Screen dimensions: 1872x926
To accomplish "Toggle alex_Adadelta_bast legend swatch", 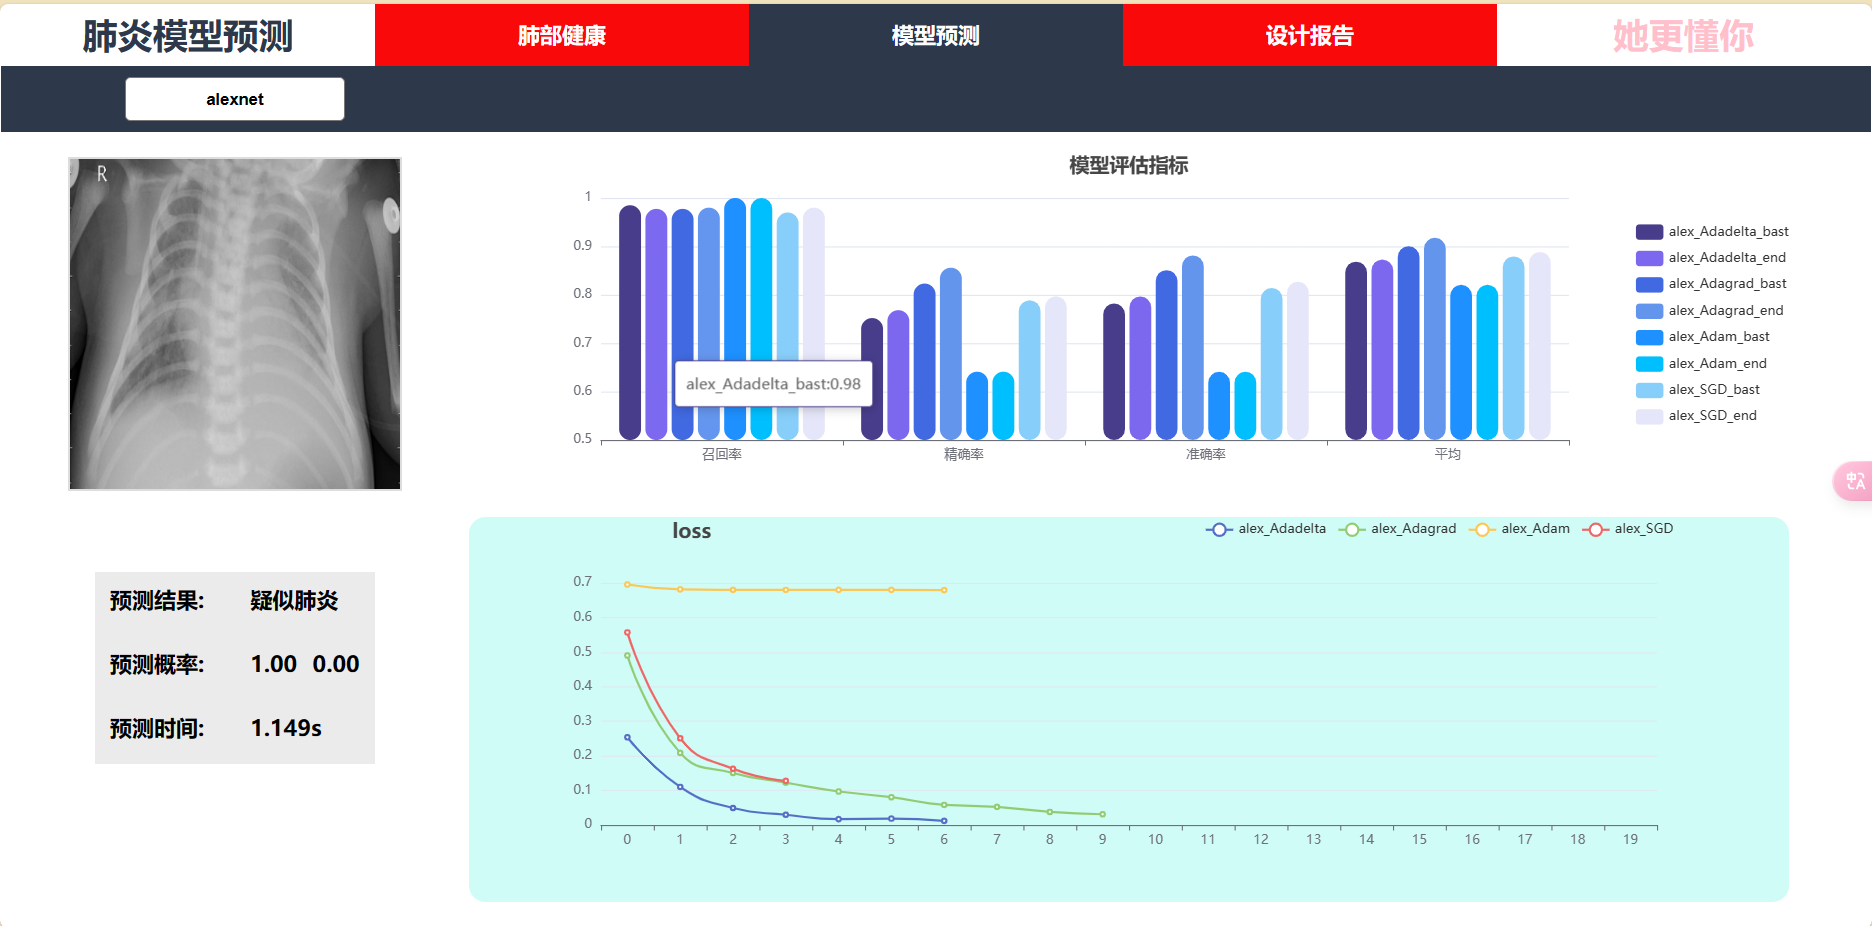I will 1649,232.
